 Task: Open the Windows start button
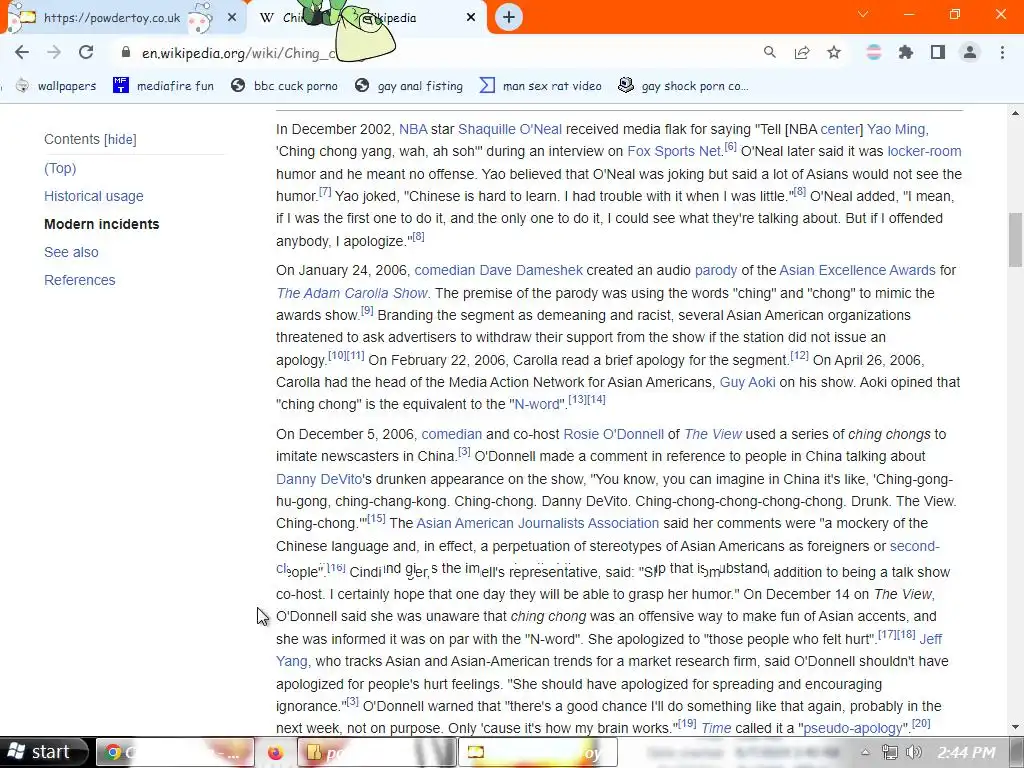[x=42, y=752]
